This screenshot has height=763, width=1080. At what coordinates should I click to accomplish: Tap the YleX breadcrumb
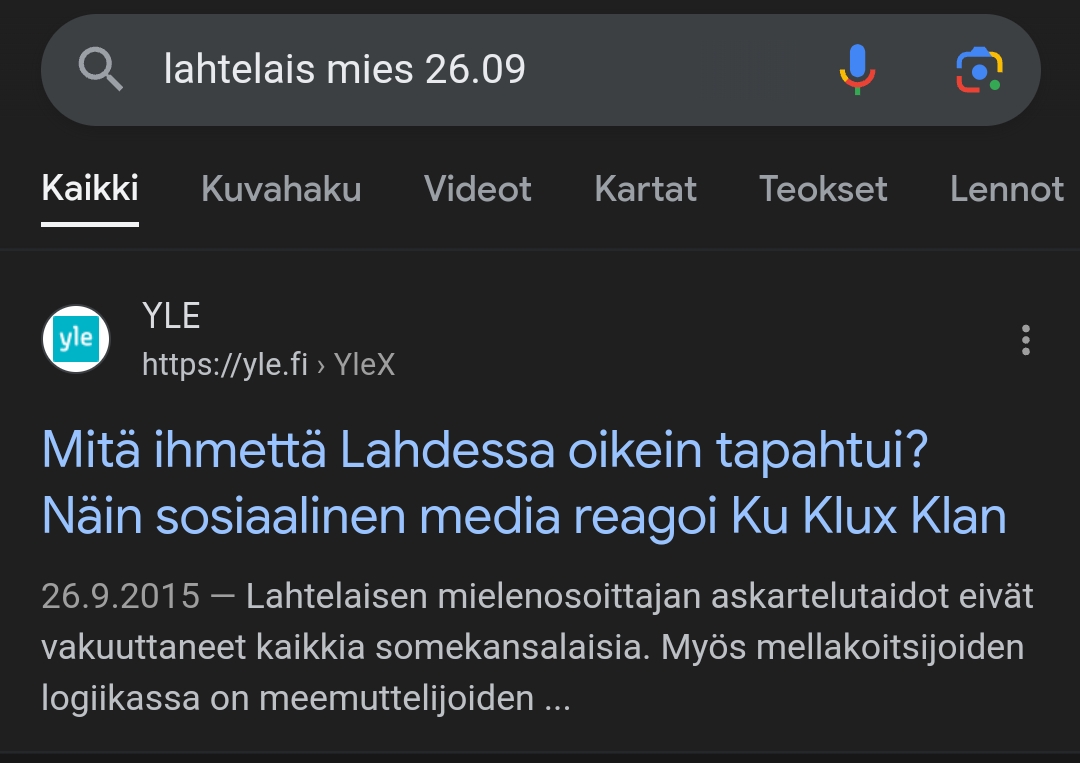pyautogui.click(x=365, y=365)
